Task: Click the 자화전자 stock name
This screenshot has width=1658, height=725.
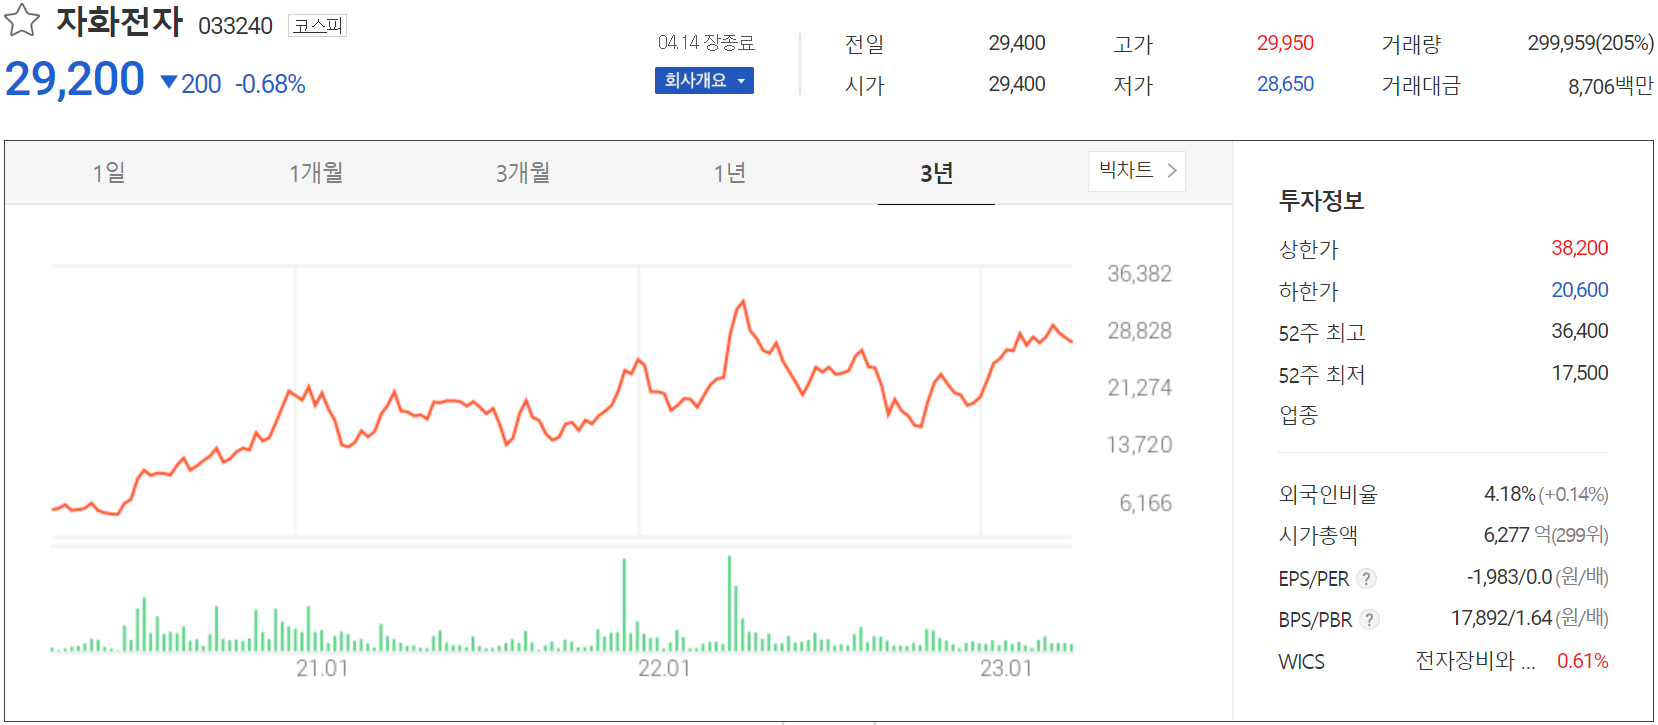Action: (119, 21)
